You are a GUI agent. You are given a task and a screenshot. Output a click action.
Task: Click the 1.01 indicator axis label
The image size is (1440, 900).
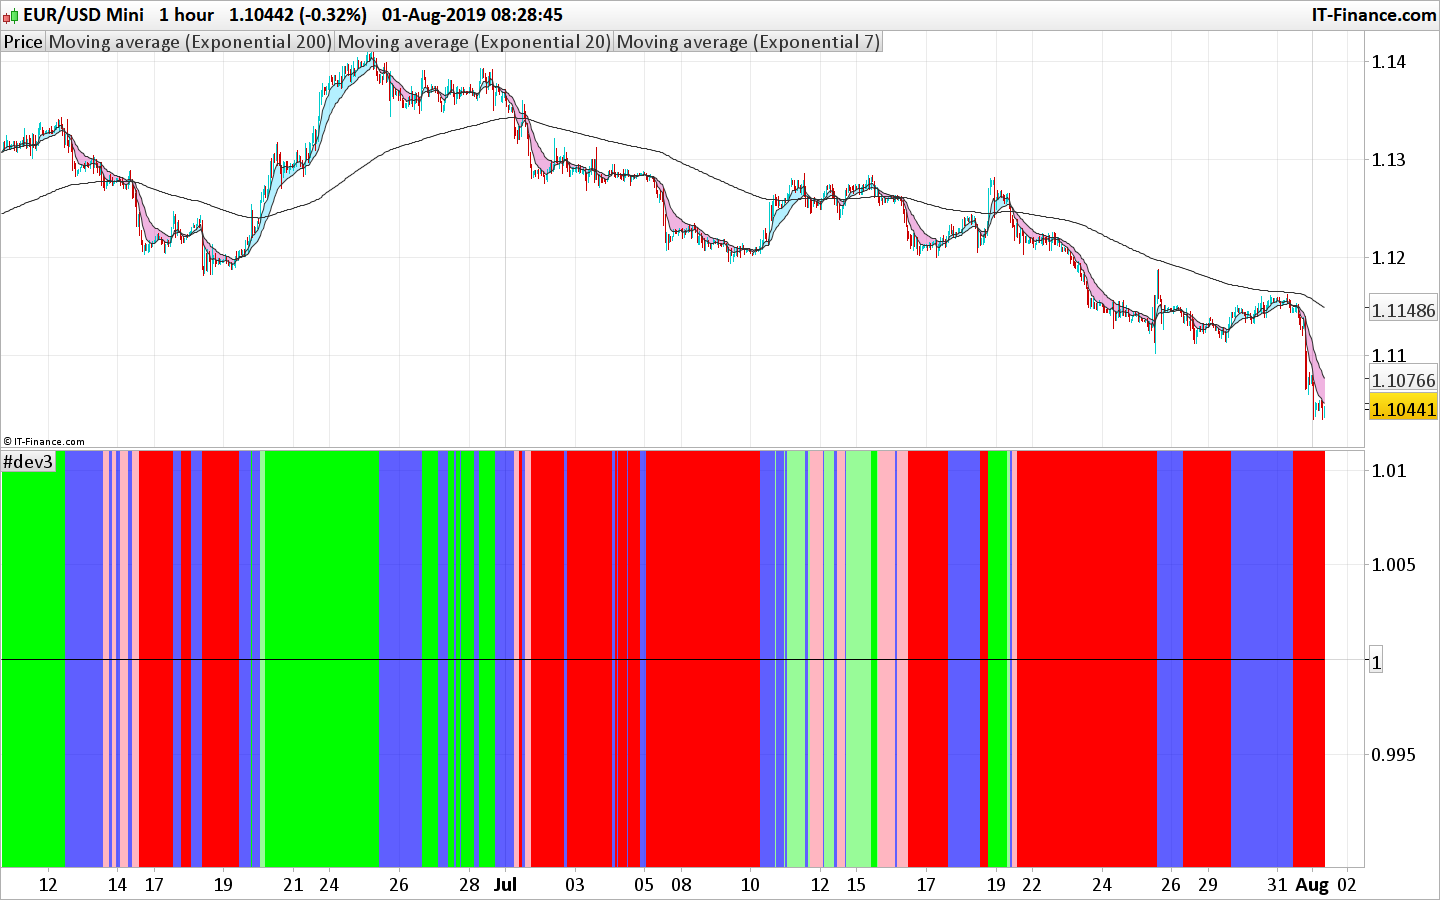[1389, 471]
